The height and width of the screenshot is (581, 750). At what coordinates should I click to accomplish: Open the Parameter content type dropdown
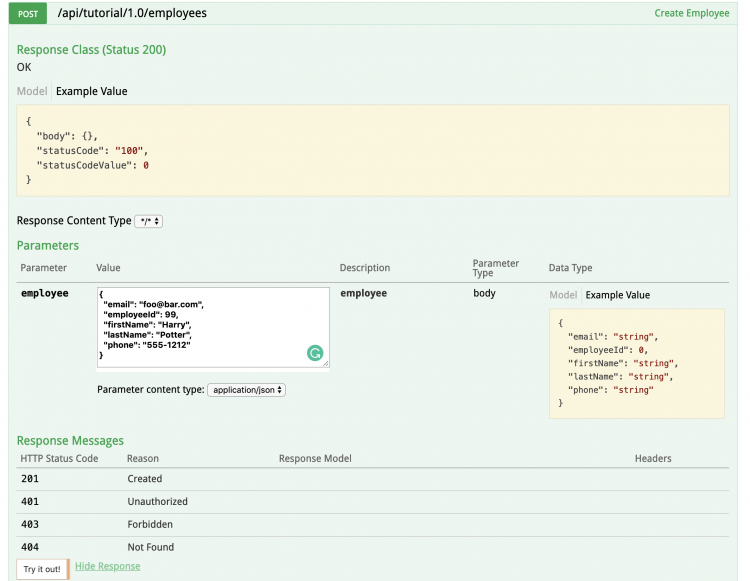[246, 390]
